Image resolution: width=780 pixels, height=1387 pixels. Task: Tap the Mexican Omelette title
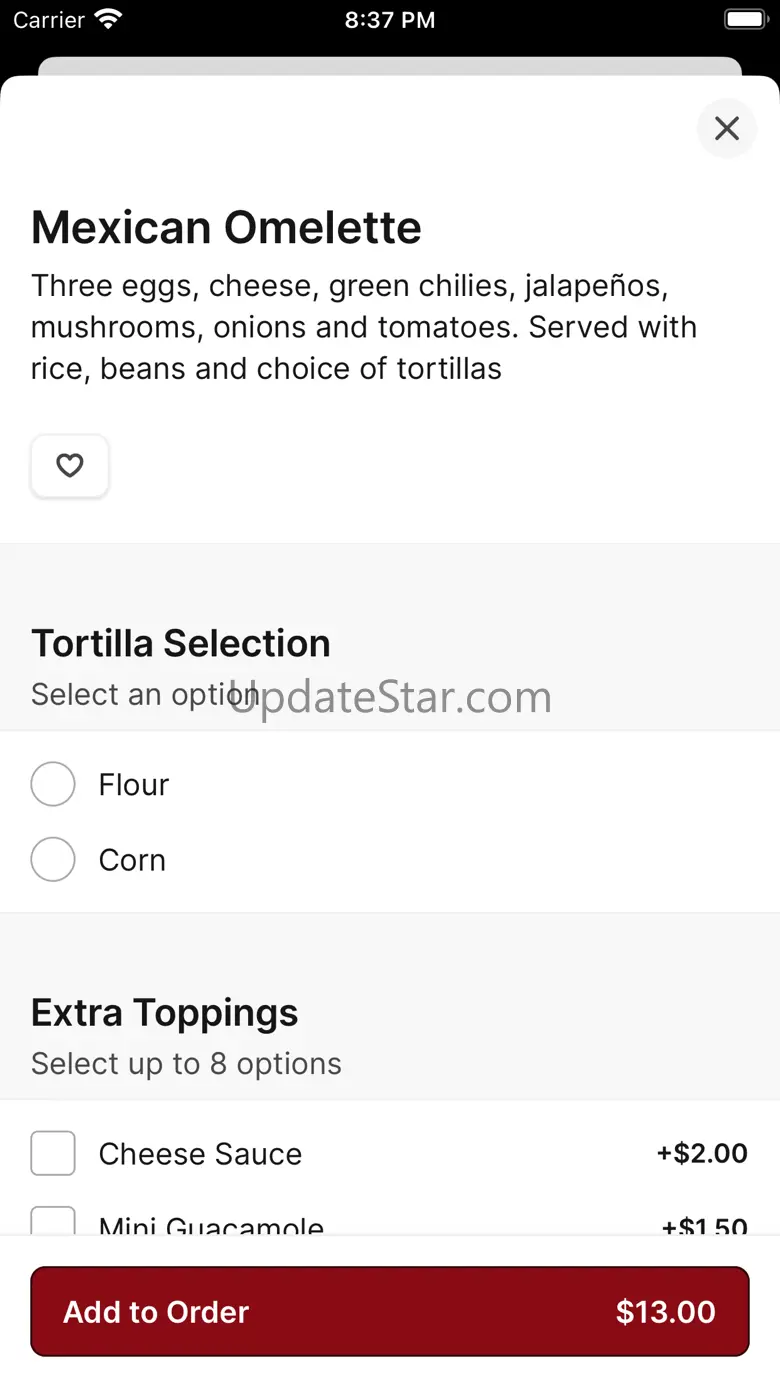[x=226, y=228]
